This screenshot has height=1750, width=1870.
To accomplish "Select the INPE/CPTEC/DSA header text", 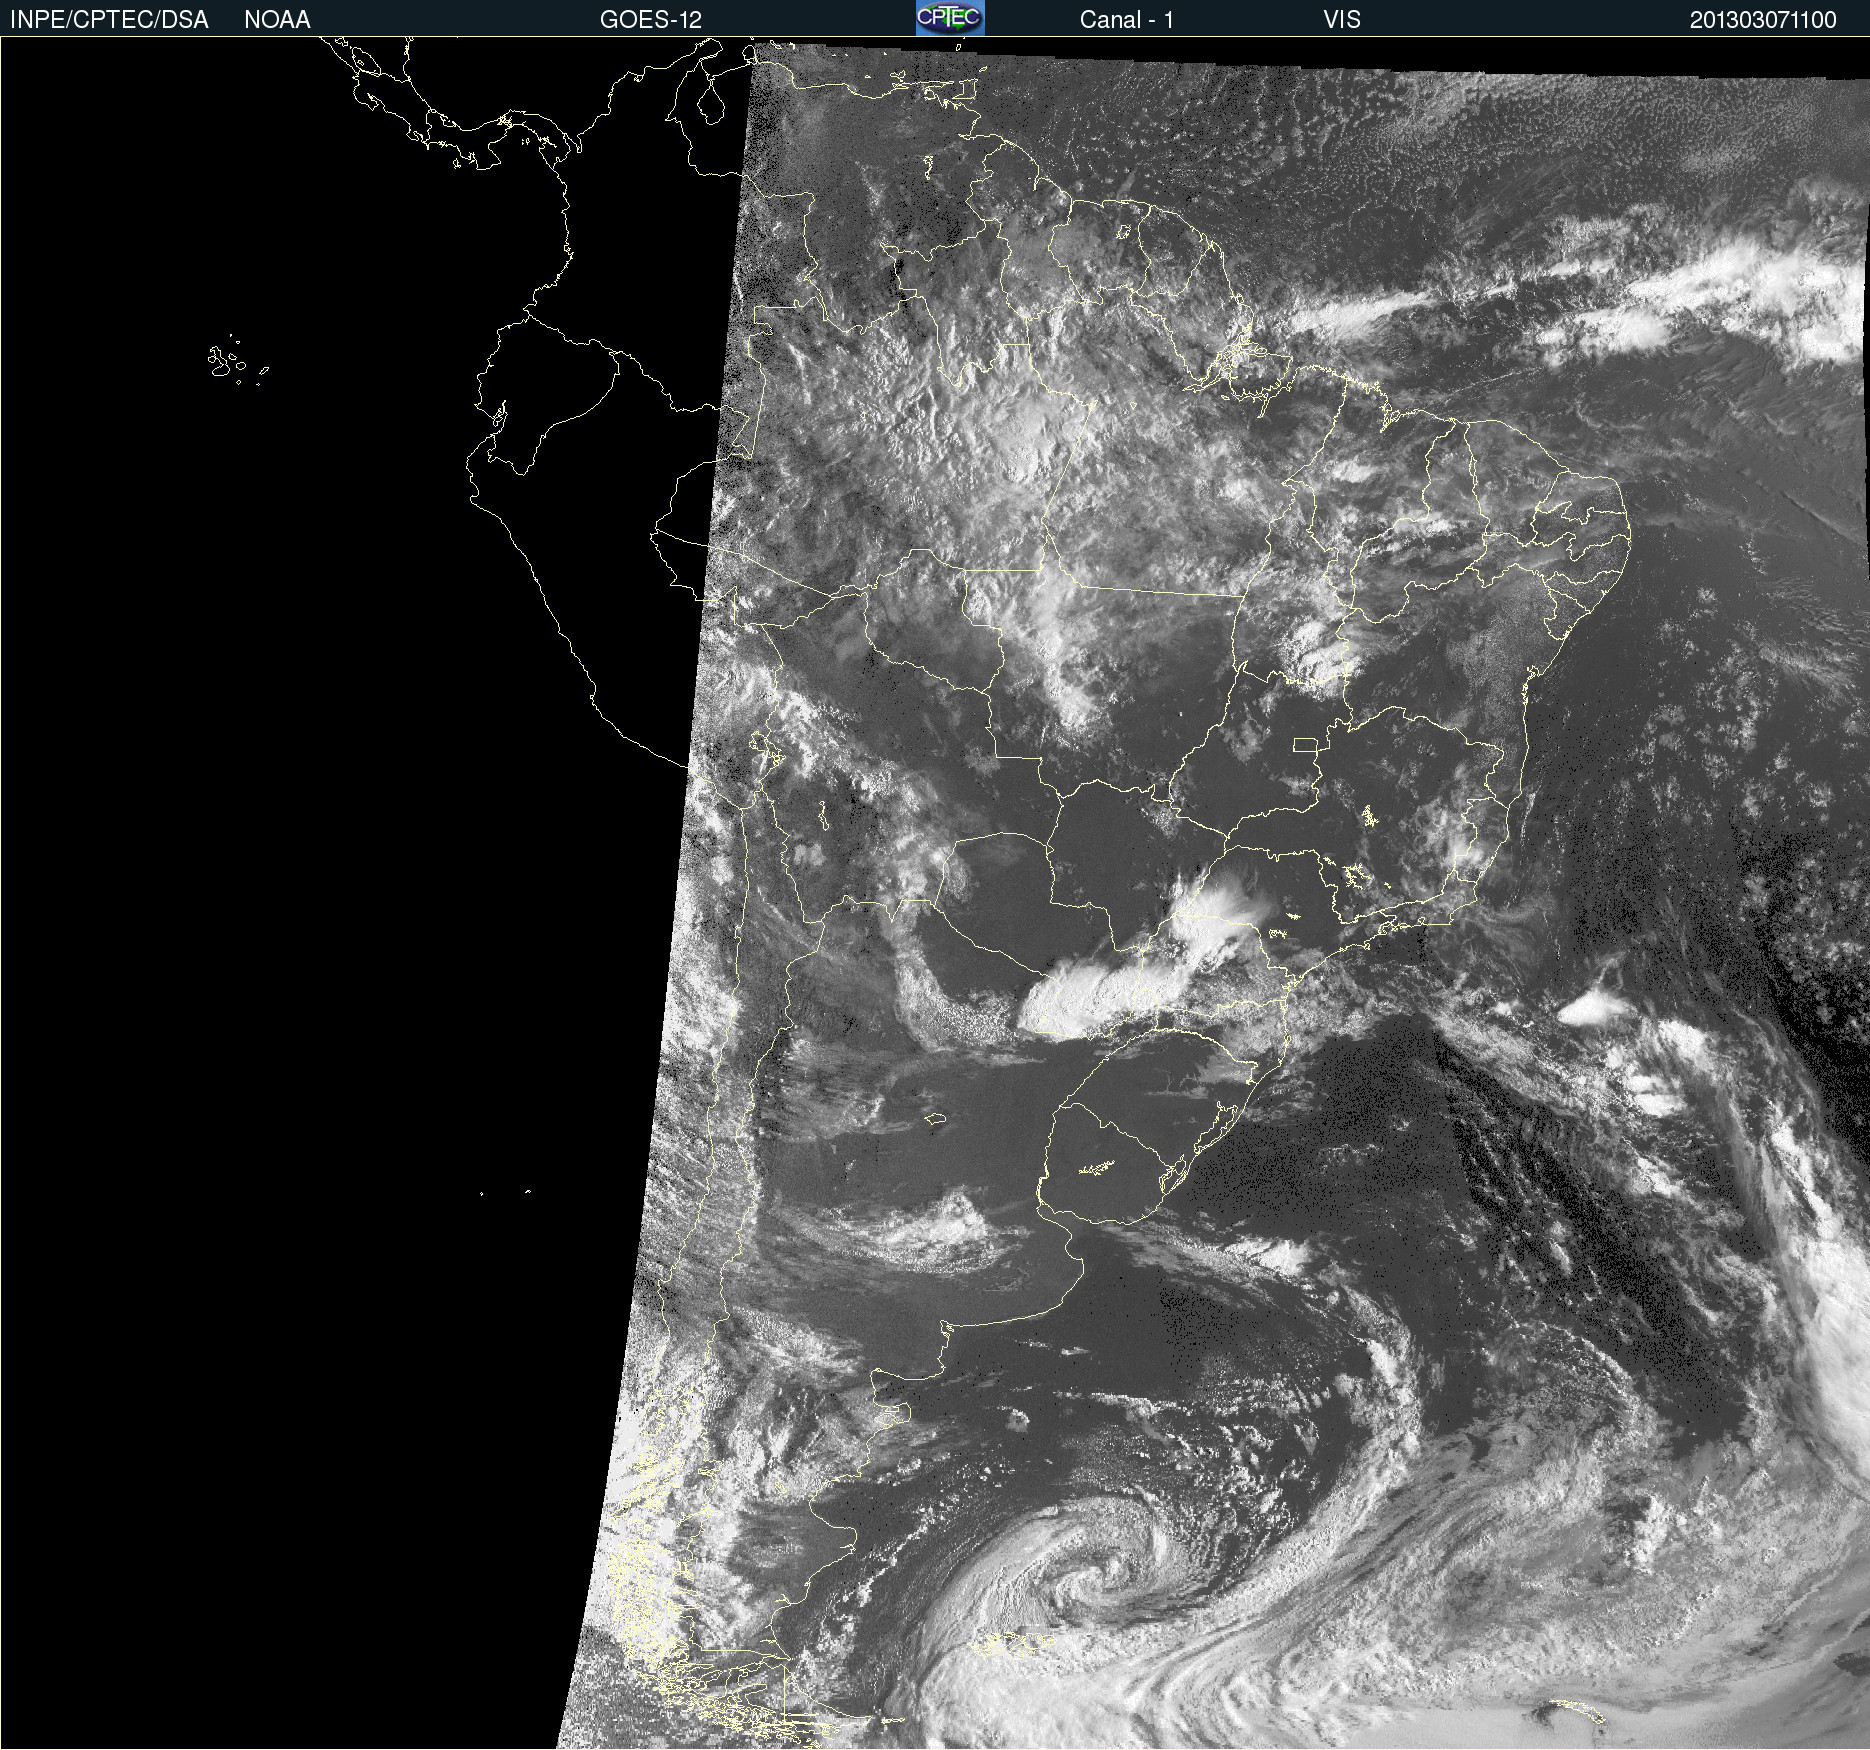I will 109,20.
